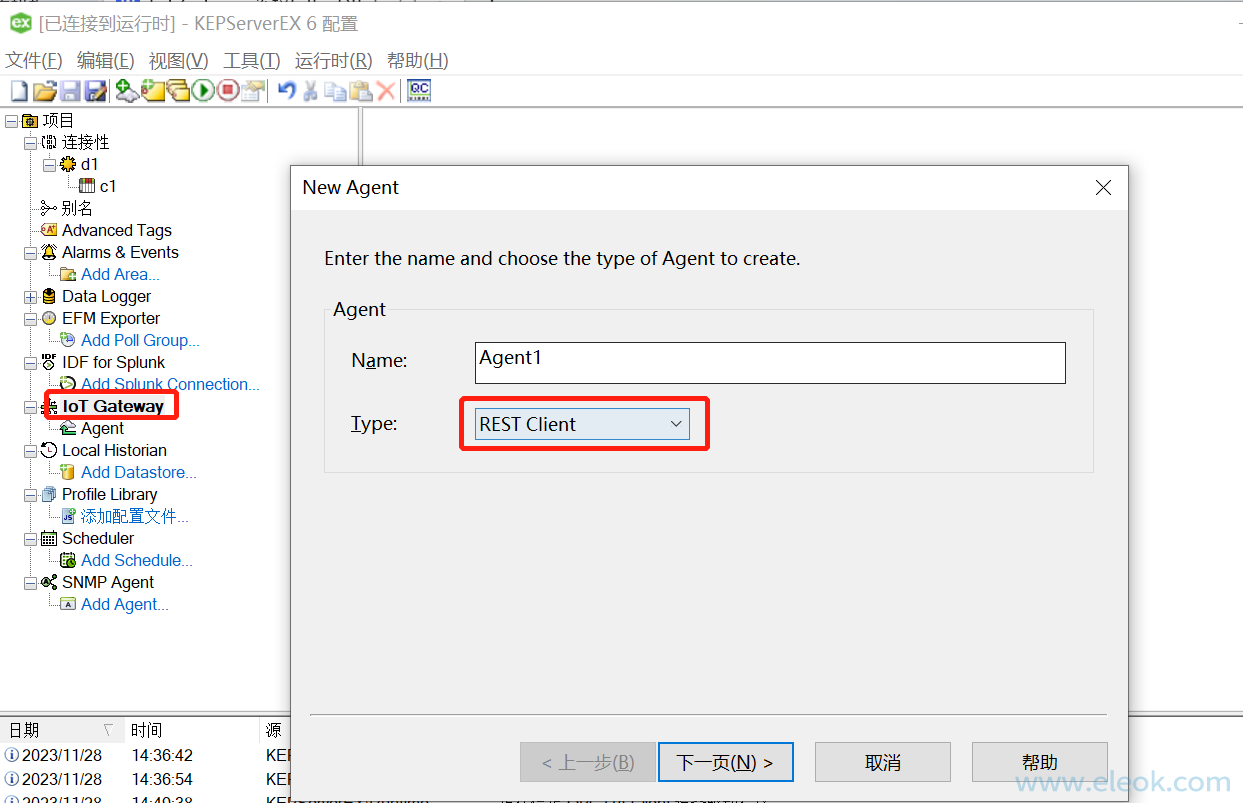
Task: Click the Save As disk-with-pencil icon
Action: [95, 92]
